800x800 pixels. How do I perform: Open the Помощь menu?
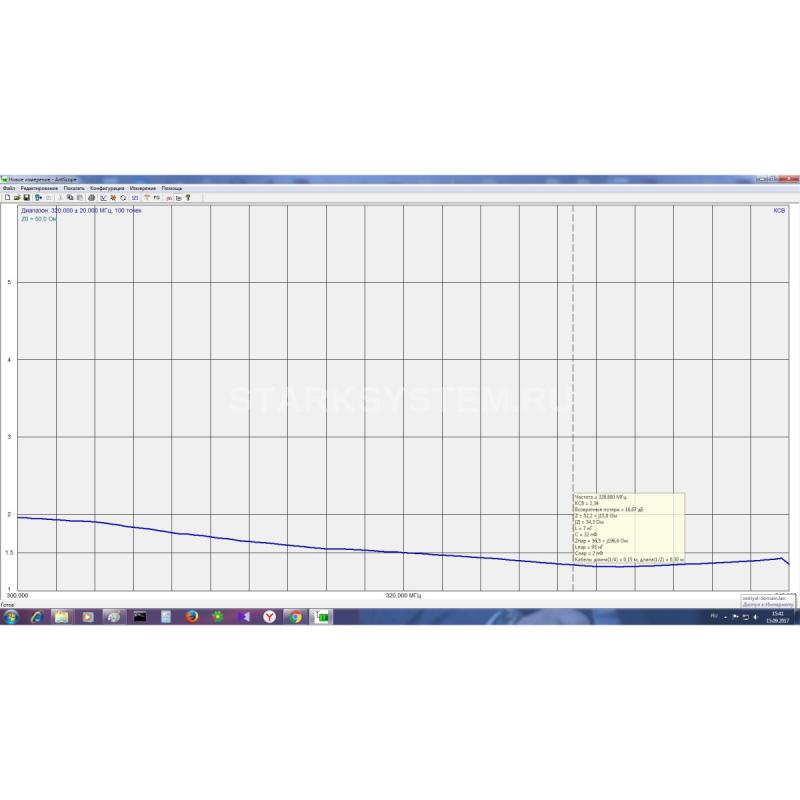coord(172,188)
